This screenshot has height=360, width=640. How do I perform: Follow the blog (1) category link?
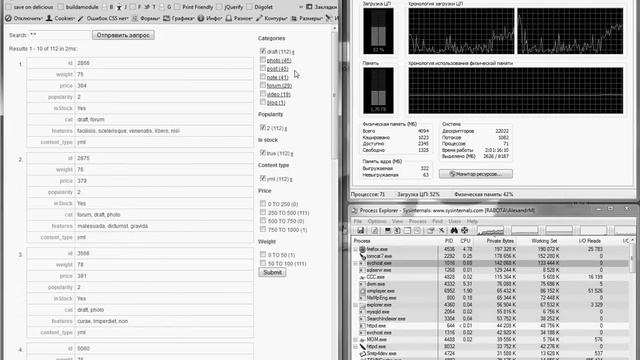pos(276,102)
